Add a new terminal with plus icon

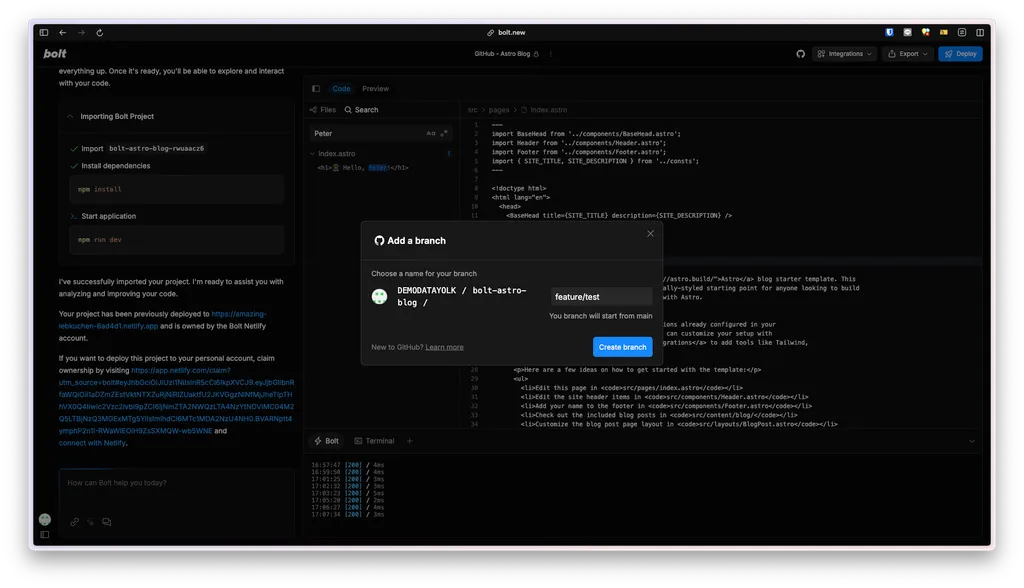(409, 441)
